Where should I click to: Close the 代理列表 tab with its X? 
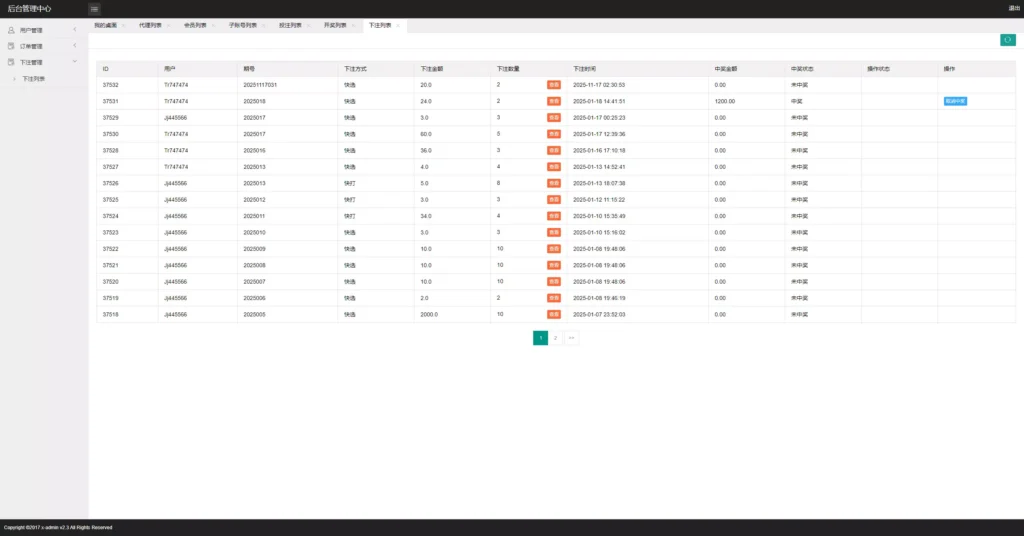168,25
